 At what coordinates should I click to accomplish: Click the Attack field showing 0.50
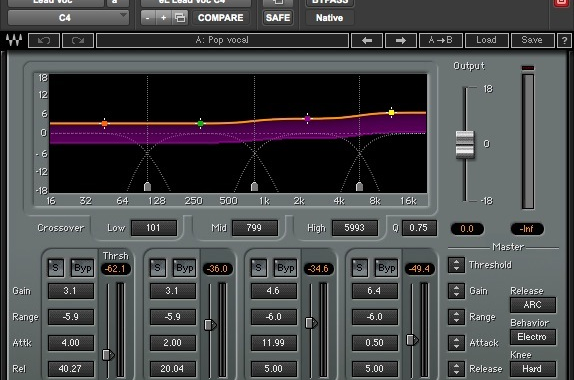[x=374, y=343]
